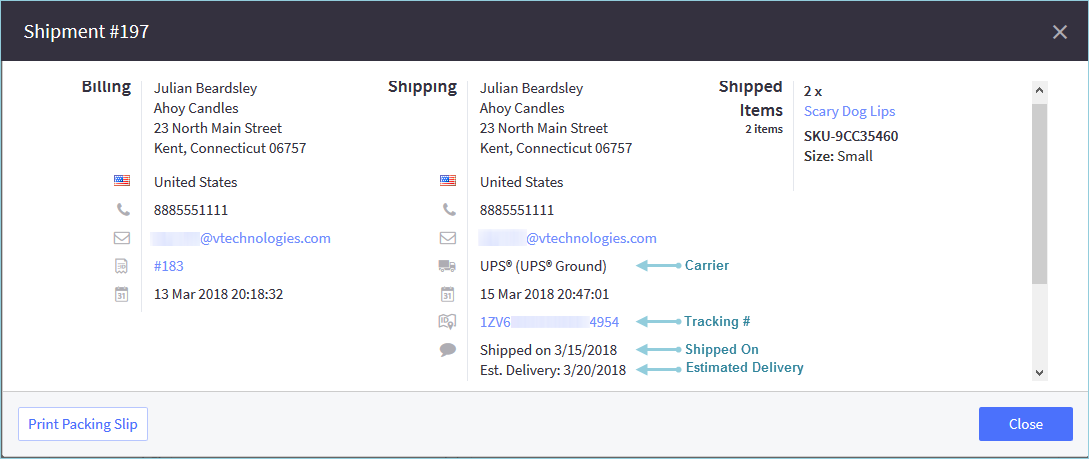The height and width of the screenshot is (459, 1089).
Task: Open the Scary Dog Lips product link
Action: point(849,111)
